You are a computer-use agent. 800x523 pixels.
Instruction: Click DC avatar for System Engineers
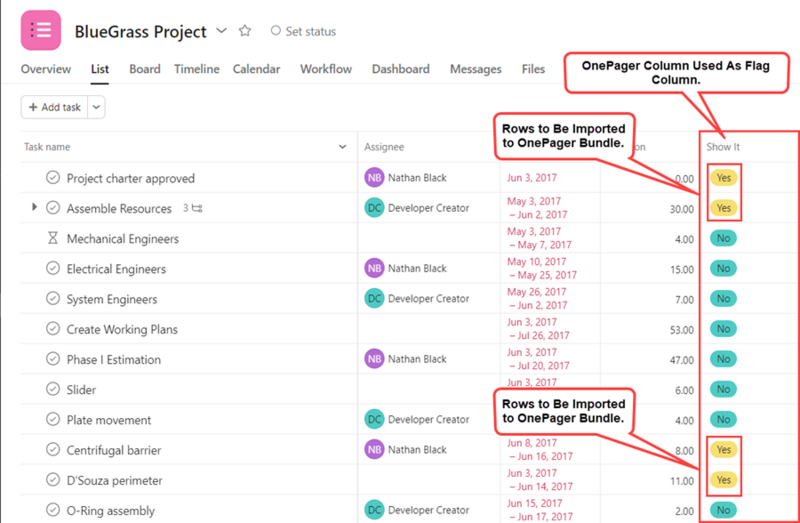click(374, 298)
